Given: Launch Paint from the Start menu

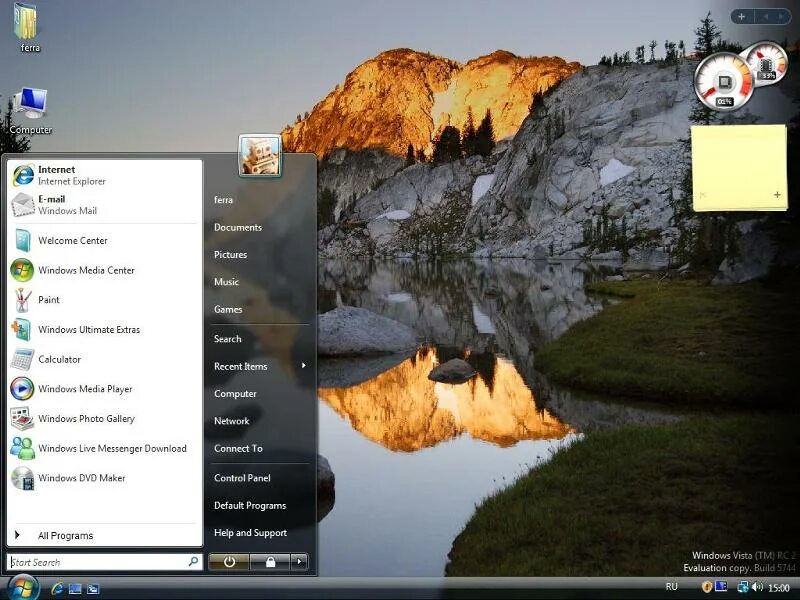Looking at the screenshot, I should [105, 299].
